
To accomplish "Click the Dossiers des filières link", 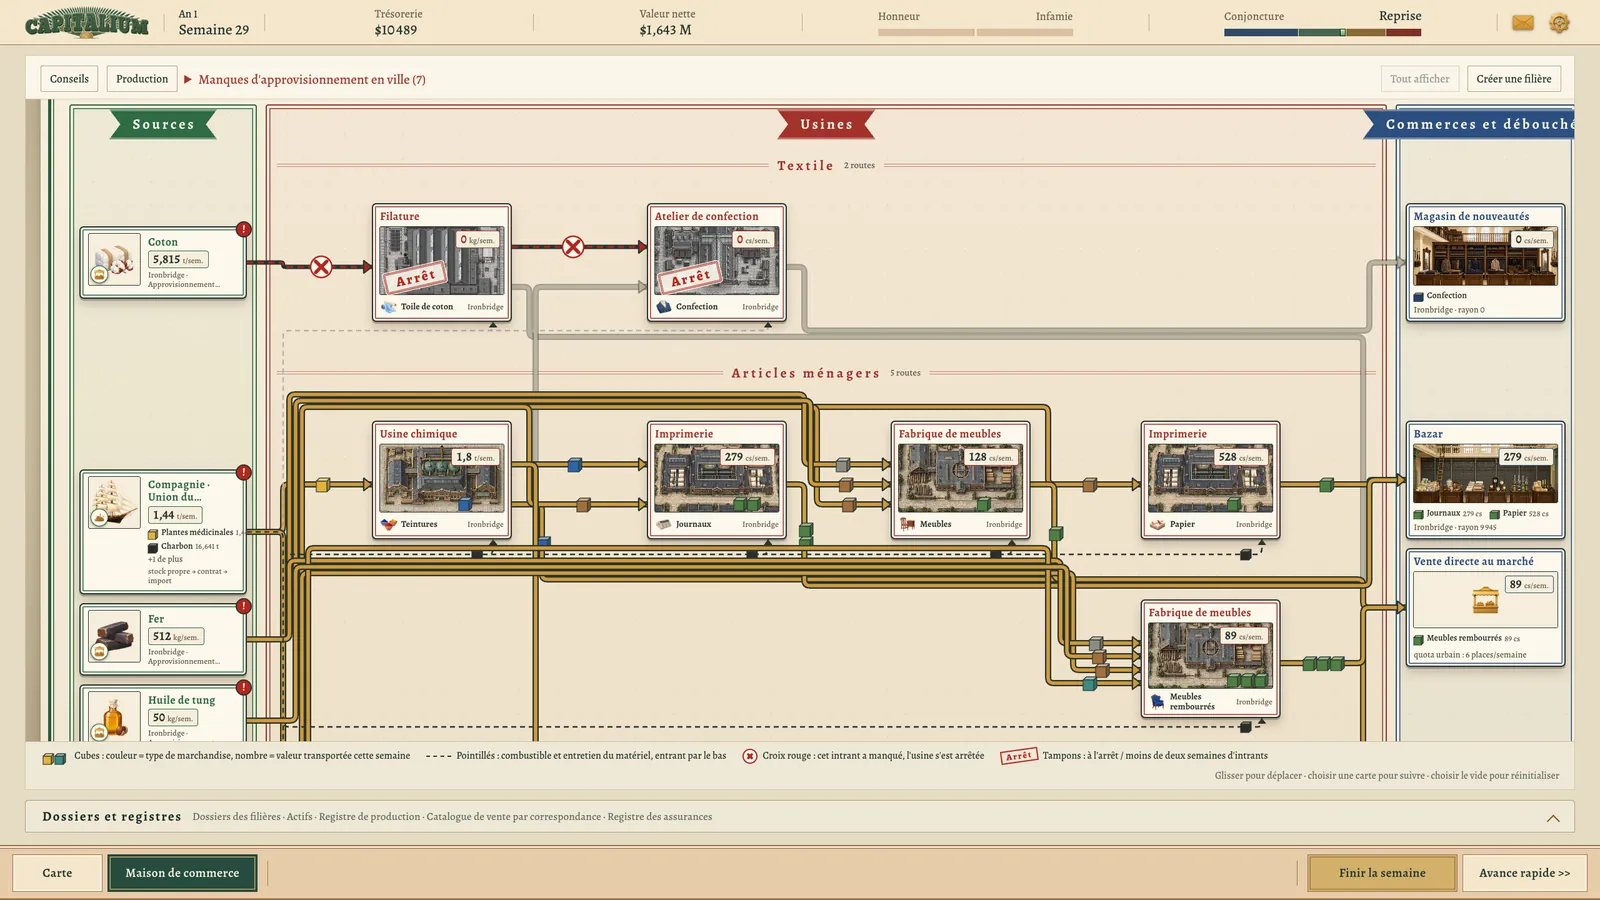I will pos(237,817).
